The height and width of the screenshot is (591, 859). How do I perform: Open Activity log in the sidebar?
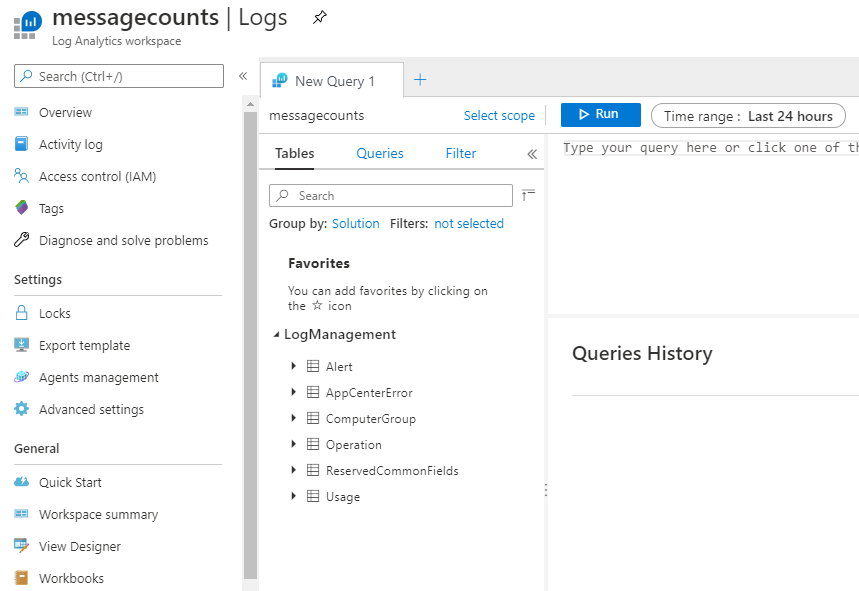pos(71,144)
